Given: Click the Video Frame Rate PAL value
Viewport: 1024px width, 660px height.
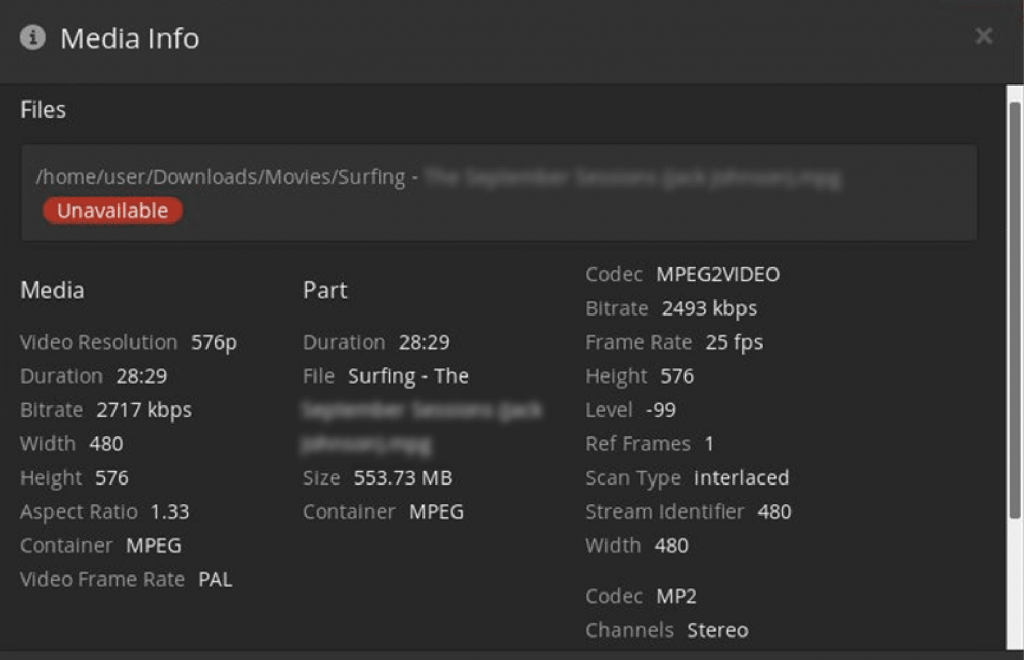Looking at the screenshot, I should (x=215, y=579).
